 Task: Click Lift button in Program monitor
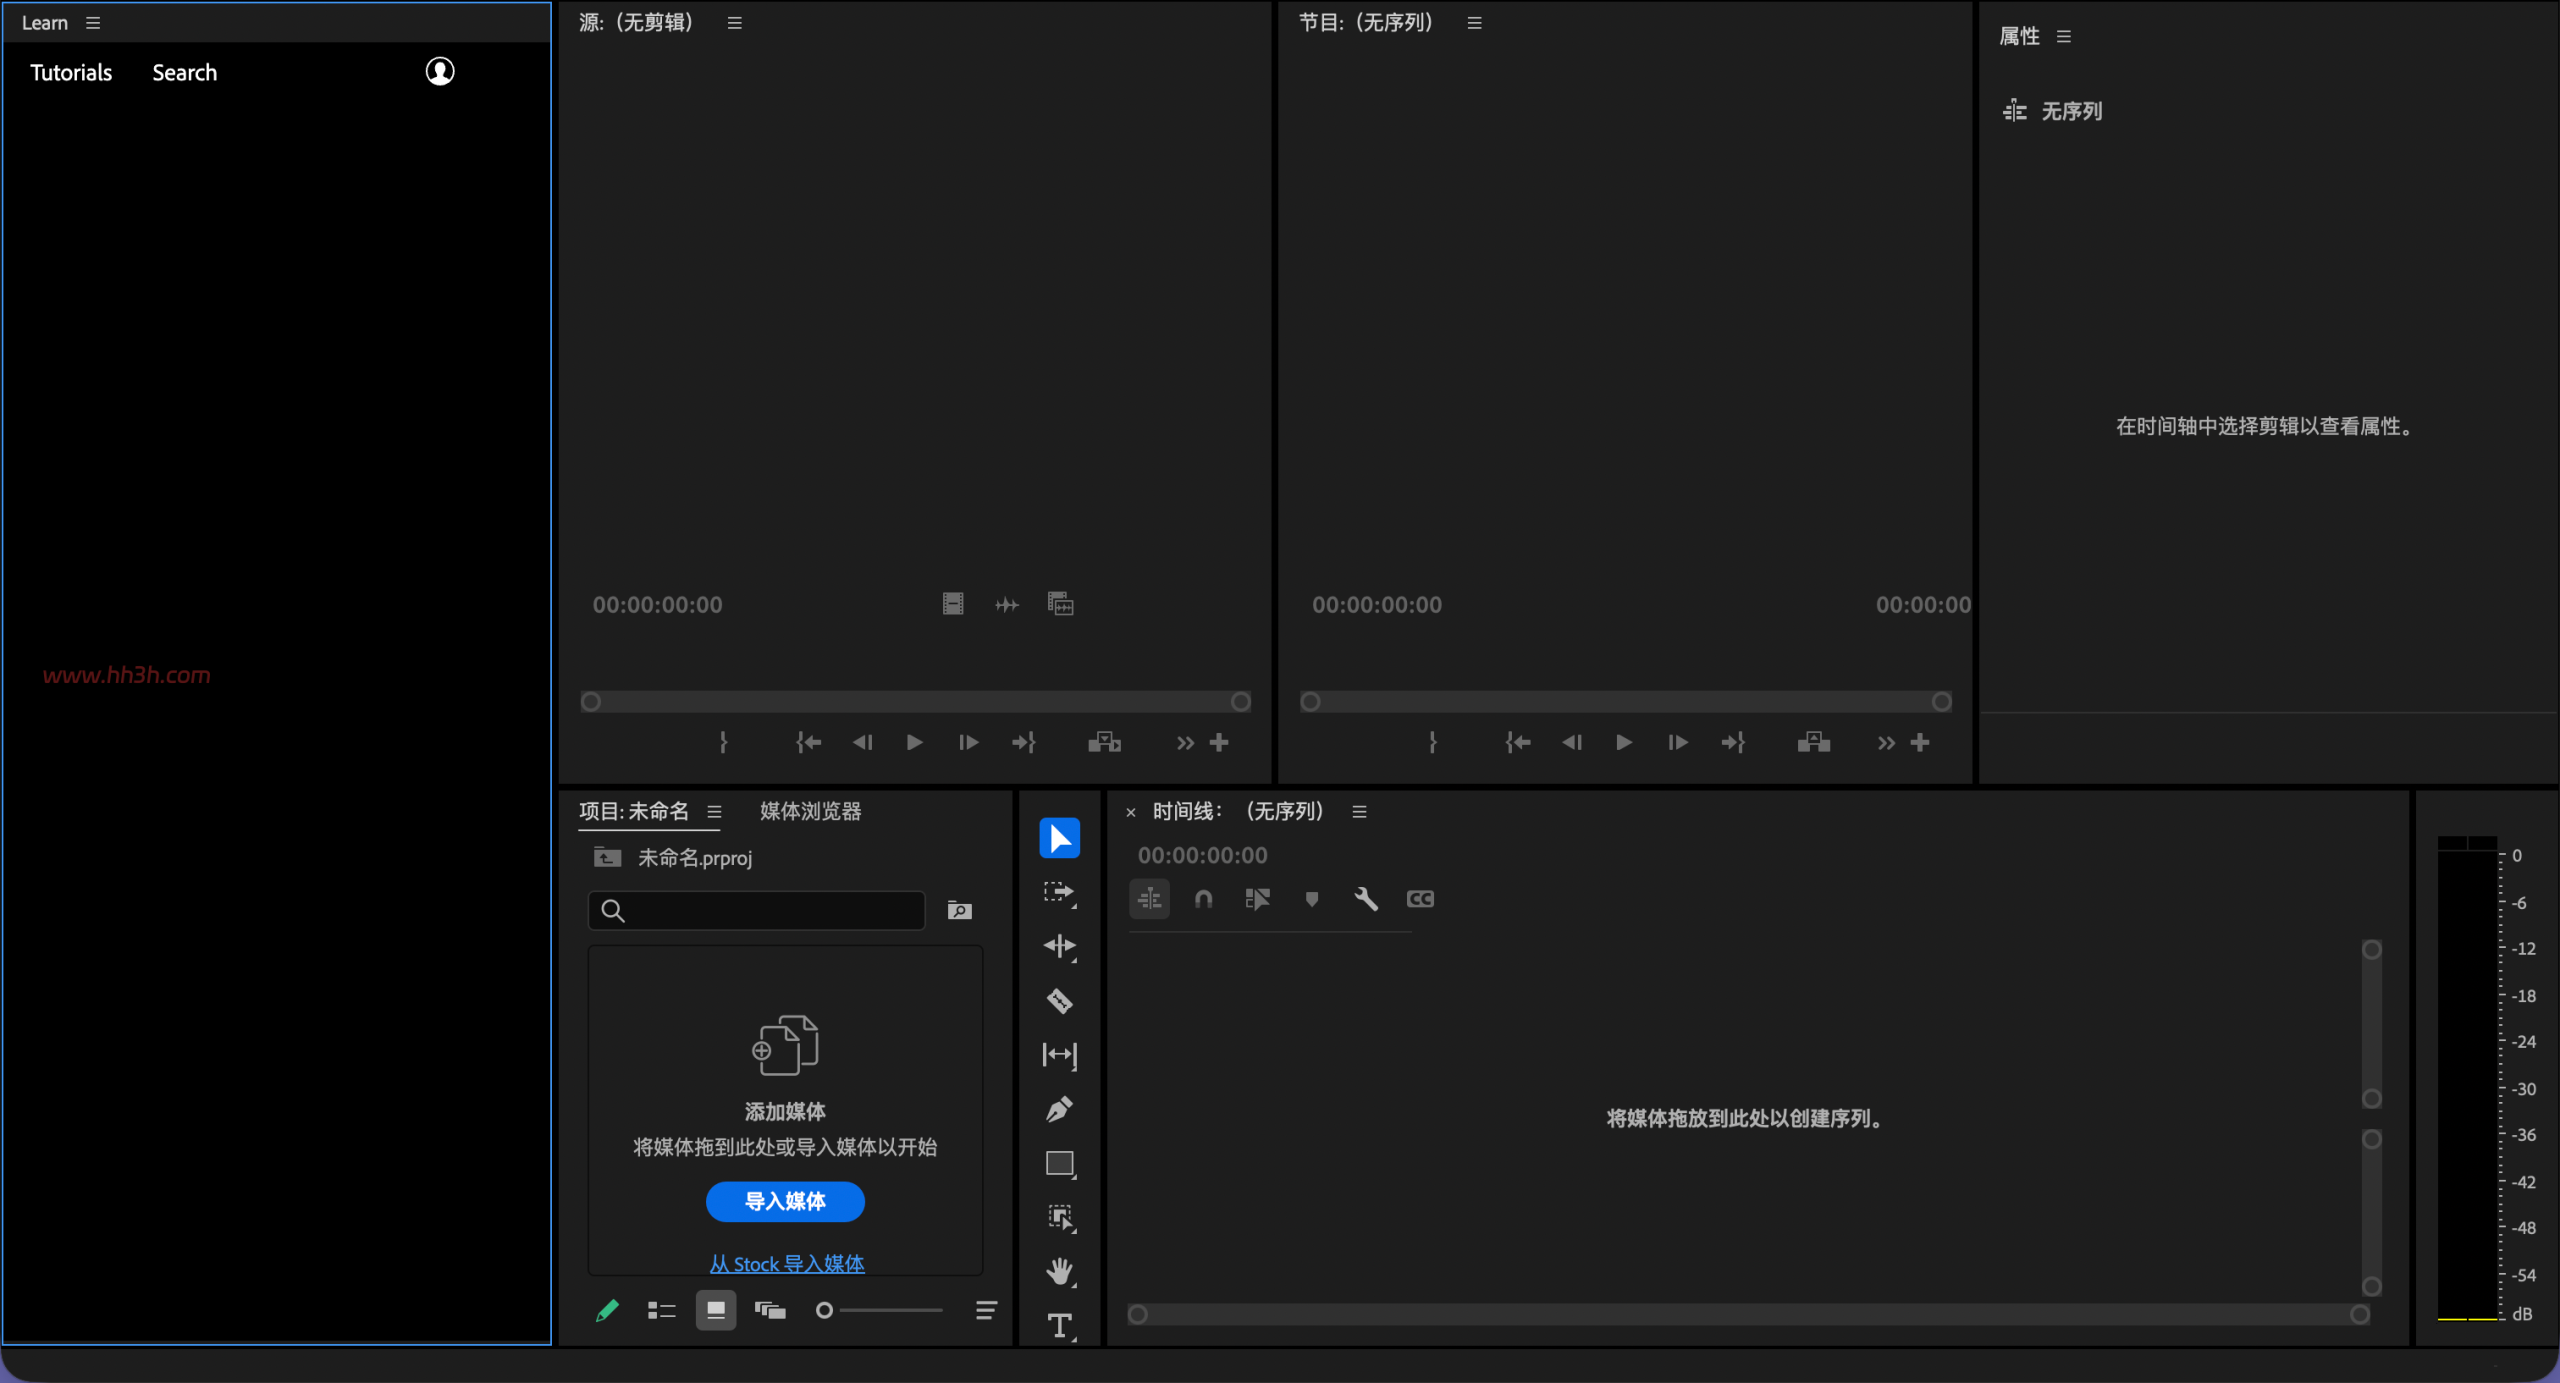tap(1813, 742)
